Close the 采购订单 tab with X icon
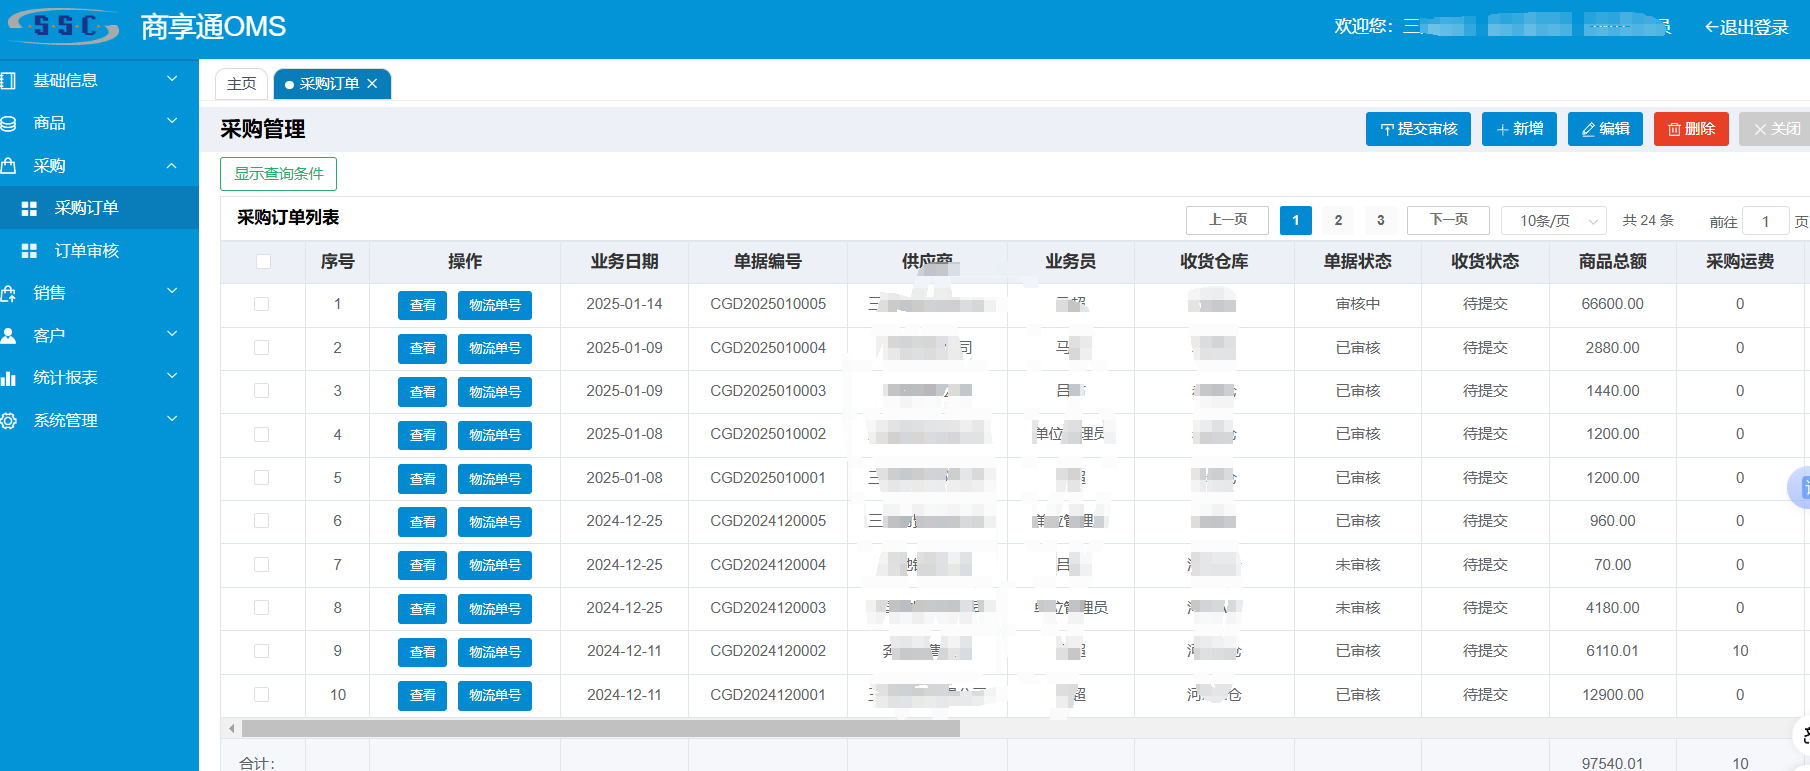1810x771 pixels. (x=372, y=84)
